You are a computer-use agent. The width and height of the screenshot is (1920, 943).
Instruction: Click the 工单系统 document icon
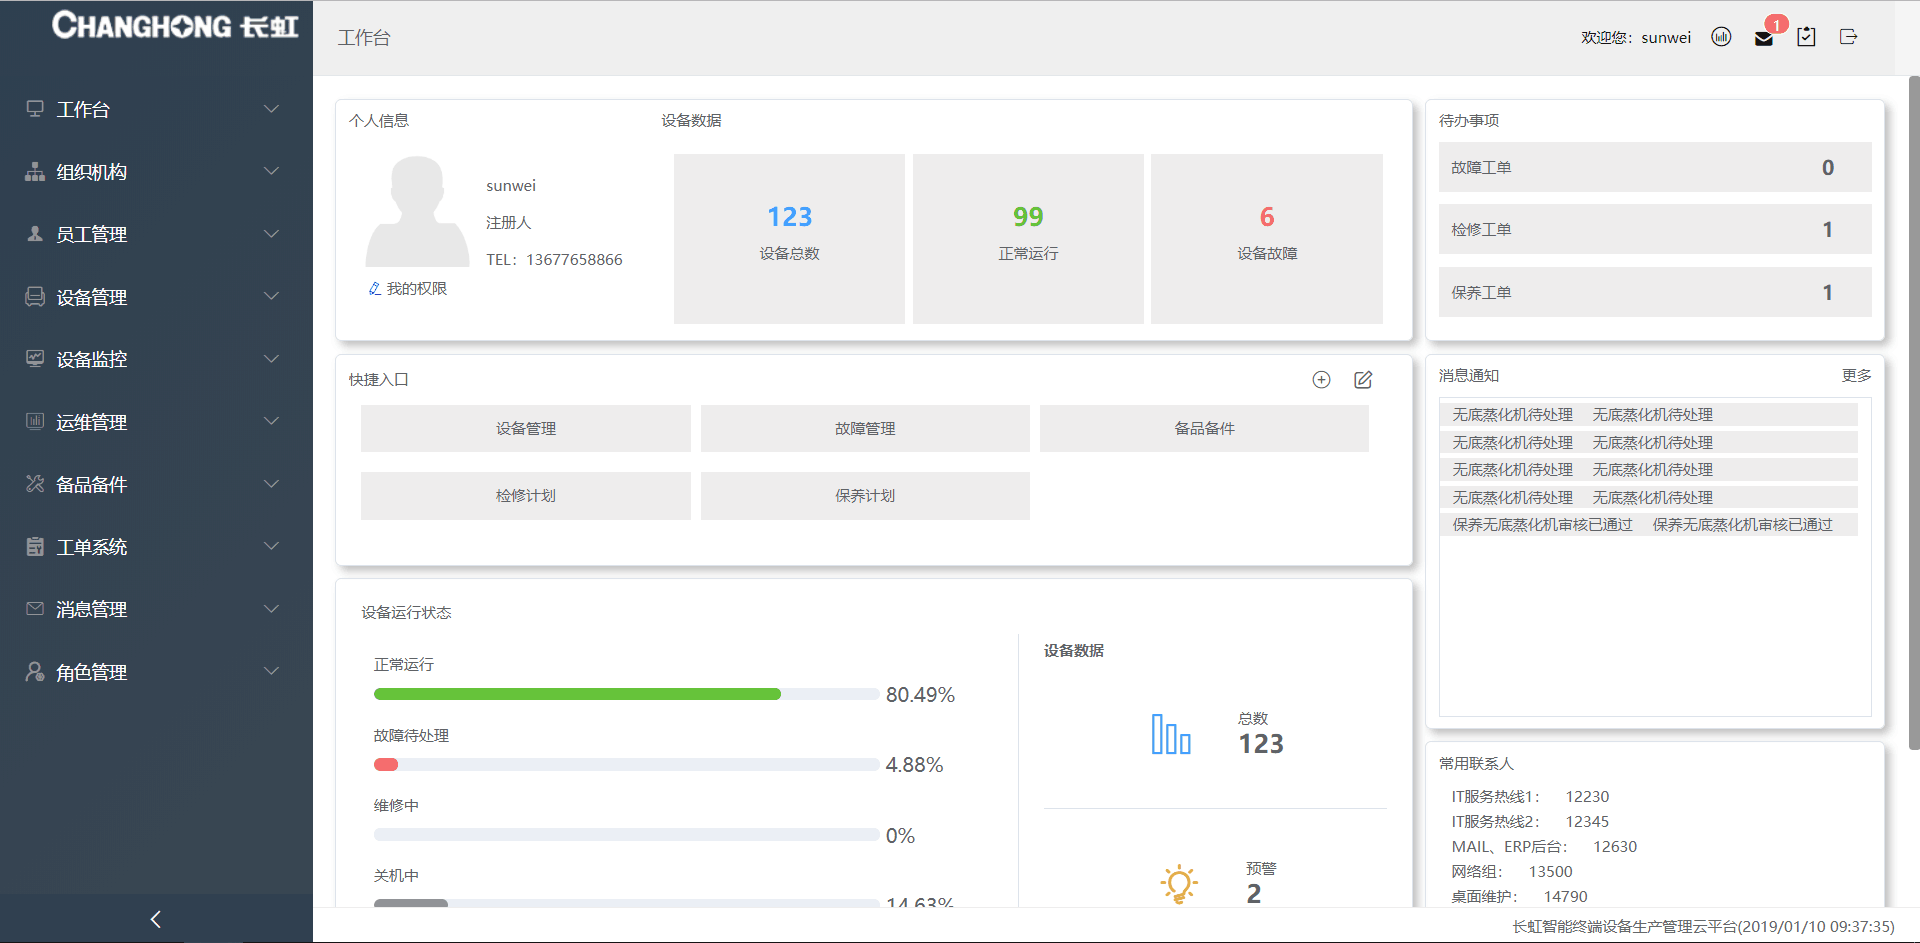pos(35,546)
